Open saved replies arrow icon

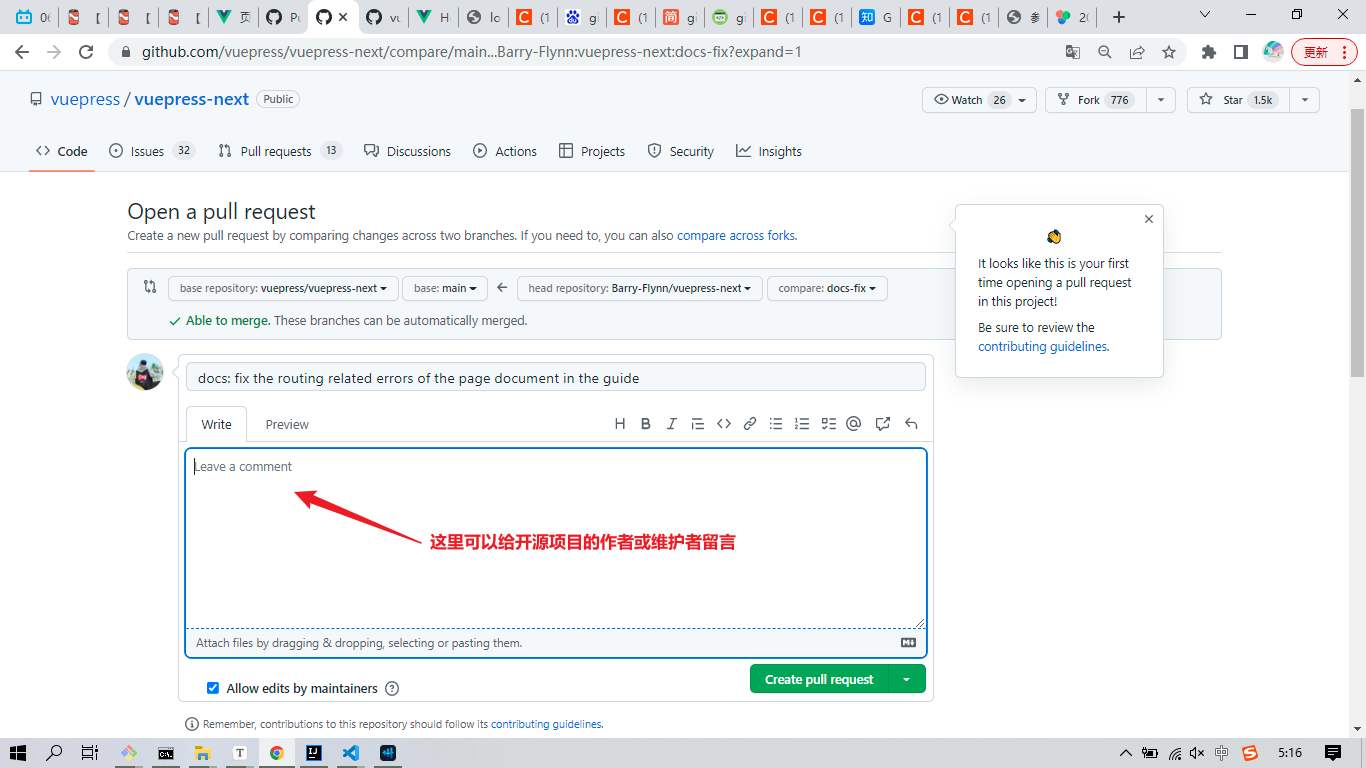point(911,424)
